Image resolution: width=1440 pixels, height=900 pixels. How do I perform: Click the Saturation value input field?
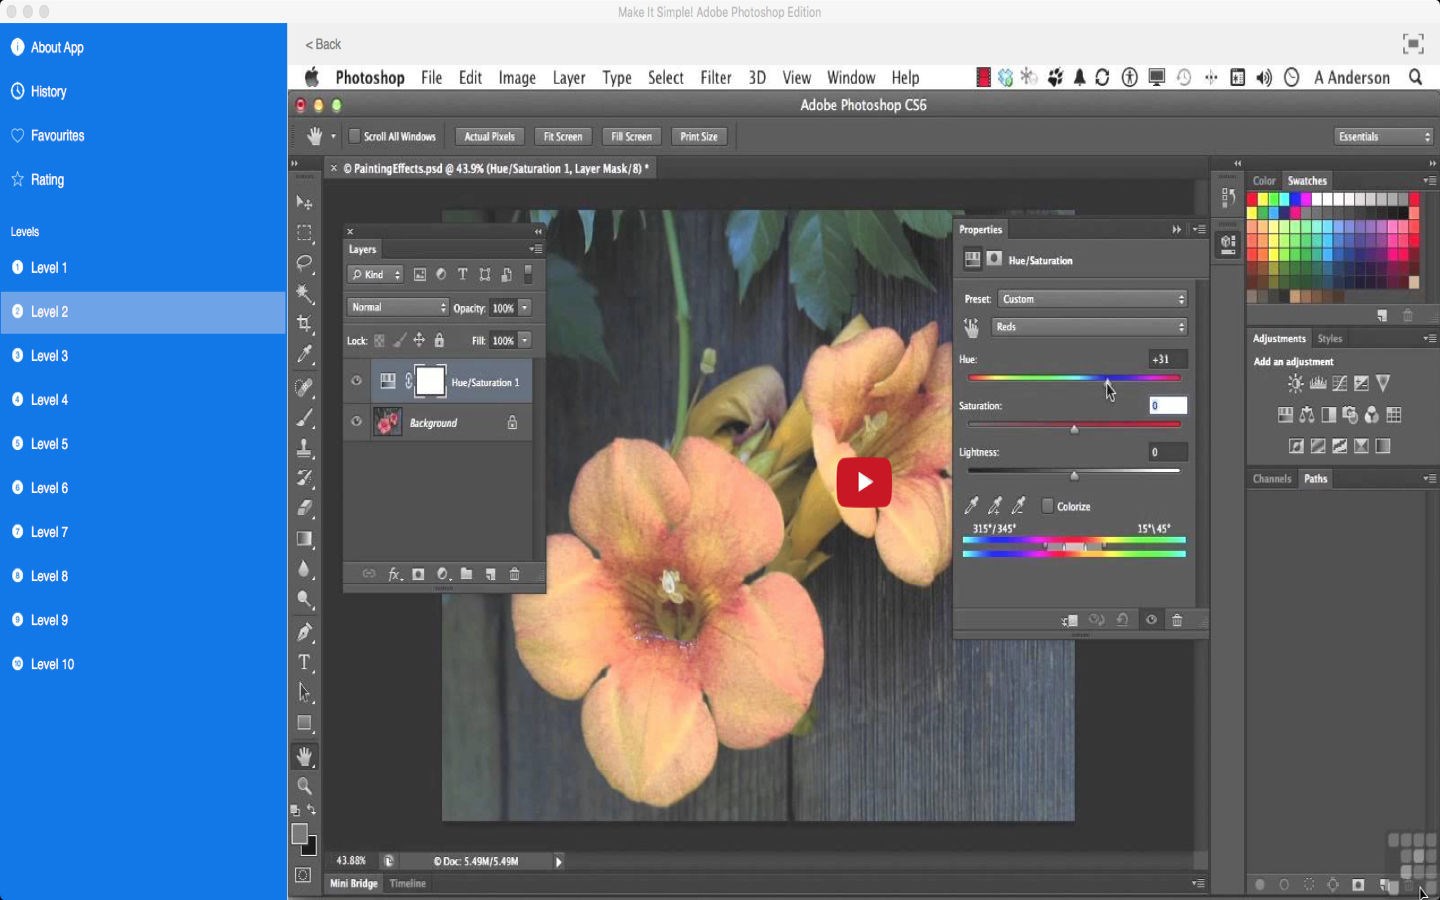(1168, 405)
